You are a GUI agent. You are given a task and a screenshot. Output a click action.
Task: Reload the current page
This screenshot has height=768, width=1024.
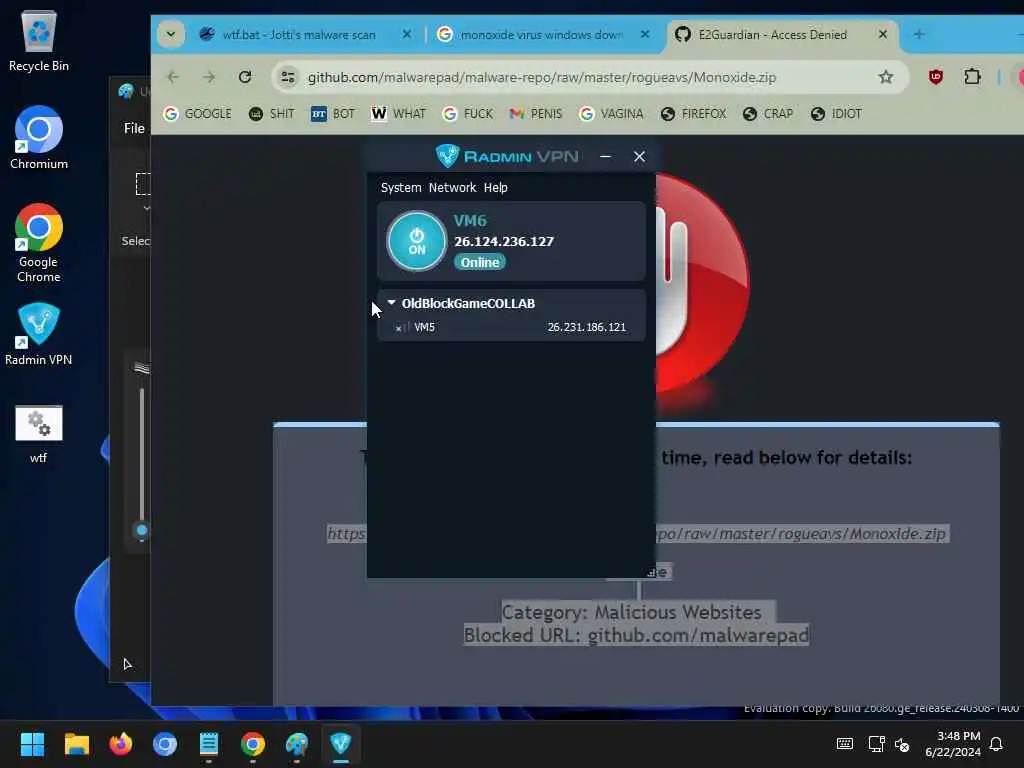(245, 77)
